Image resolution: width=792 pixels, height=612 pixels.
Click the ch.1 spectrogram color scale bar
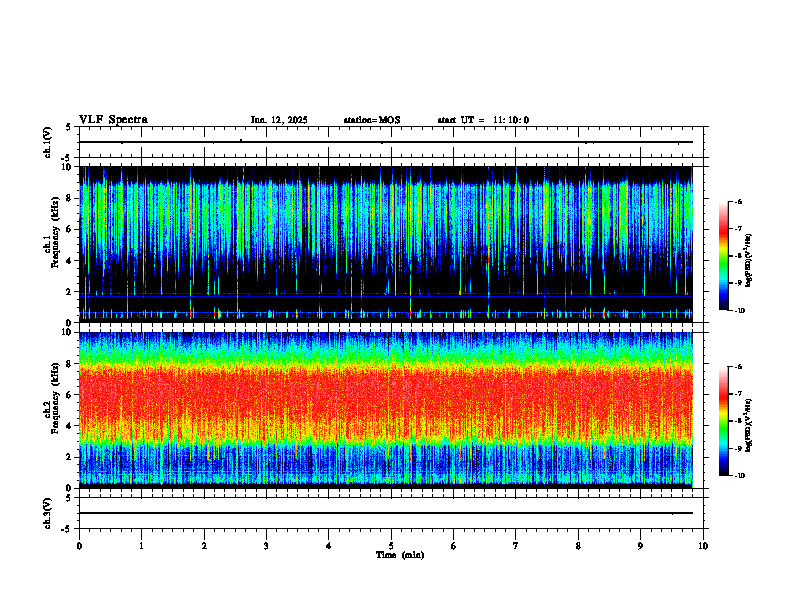(x=724, y=256)
